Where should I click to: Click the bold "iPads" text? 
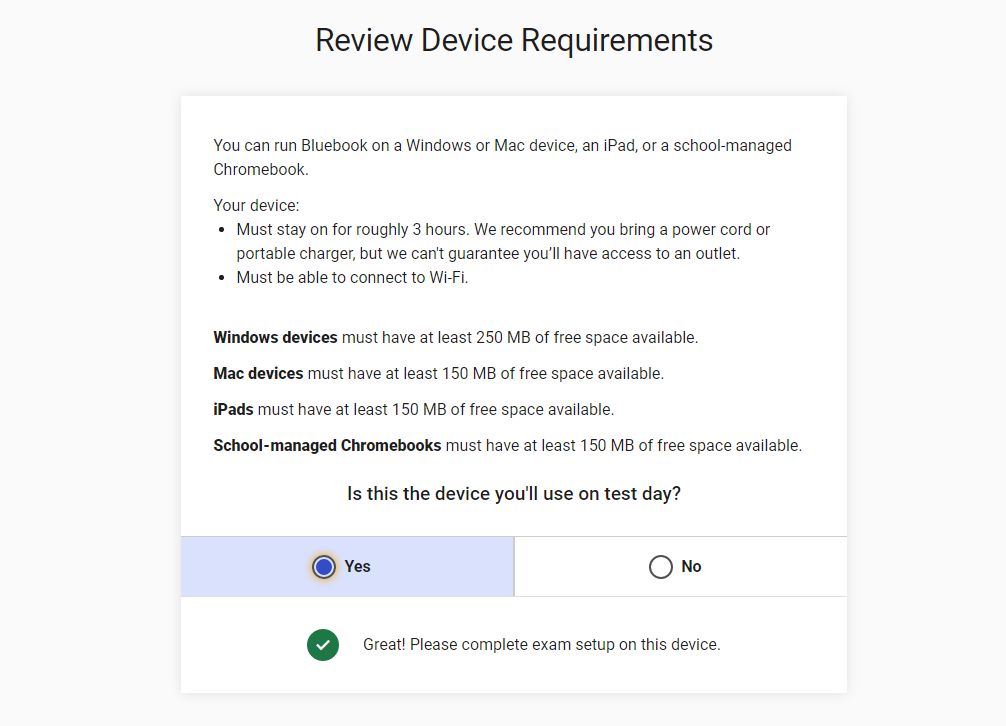click(x=234, y=410)
